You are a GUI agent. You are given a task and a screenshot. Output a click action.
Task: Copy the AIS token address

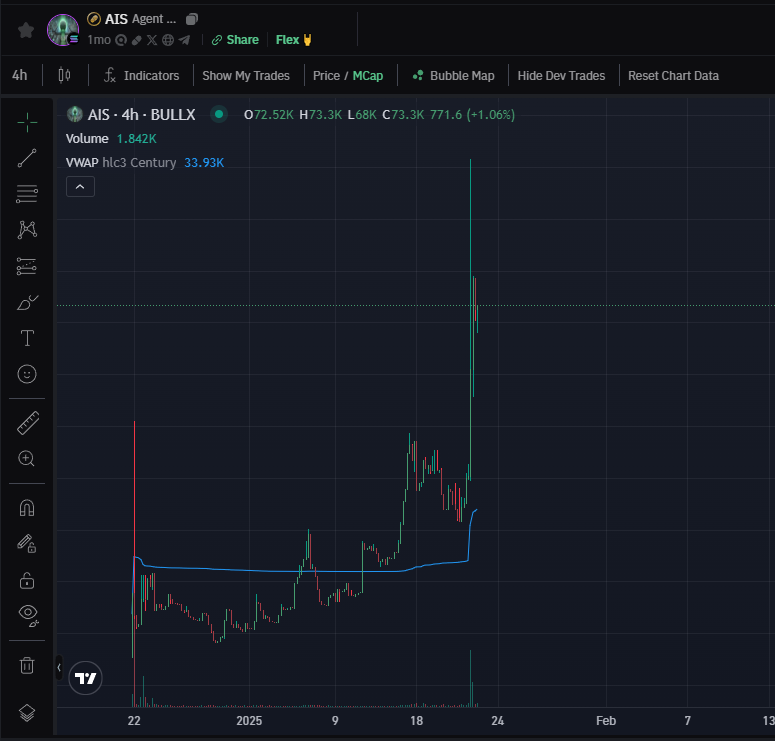[192, 19]
